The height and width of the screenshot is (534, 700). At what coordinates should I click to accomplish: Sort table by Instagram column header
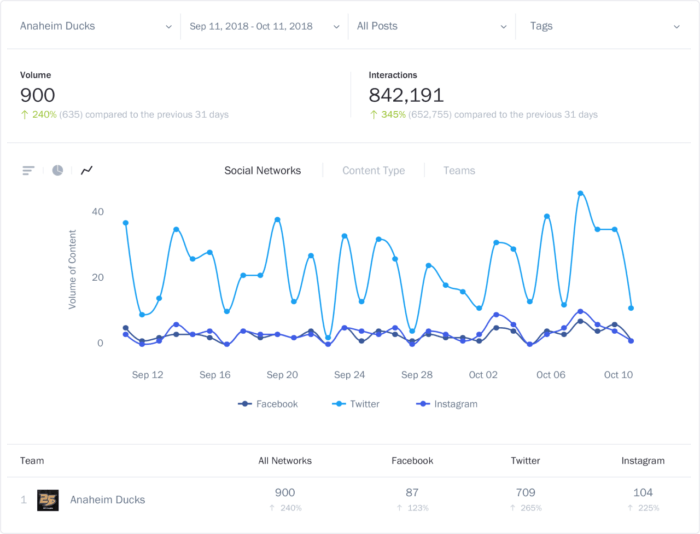point(642,461)
